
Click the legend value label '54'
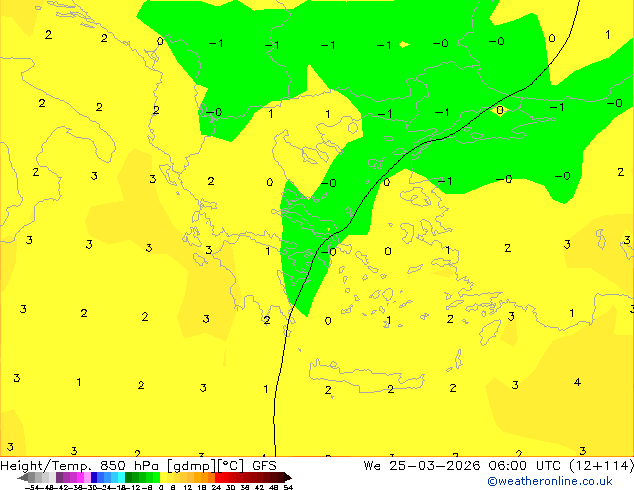288,488
